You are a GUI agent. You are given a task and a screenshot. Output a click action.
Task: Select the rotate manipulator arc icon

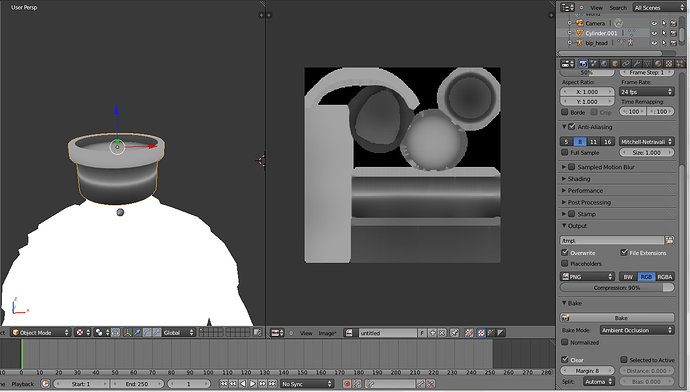pyautogui.click(x=147, y=333)
